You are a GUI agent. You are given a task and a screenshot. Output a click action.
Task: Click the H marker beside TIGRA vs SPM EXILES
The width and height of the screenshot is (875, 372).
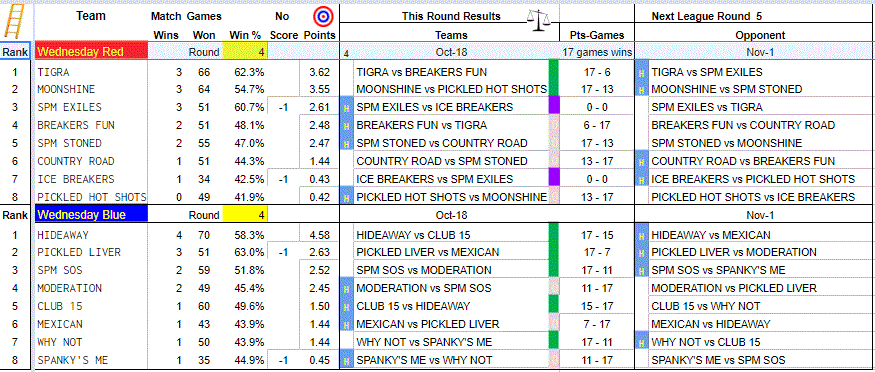[x=641, y=72]
